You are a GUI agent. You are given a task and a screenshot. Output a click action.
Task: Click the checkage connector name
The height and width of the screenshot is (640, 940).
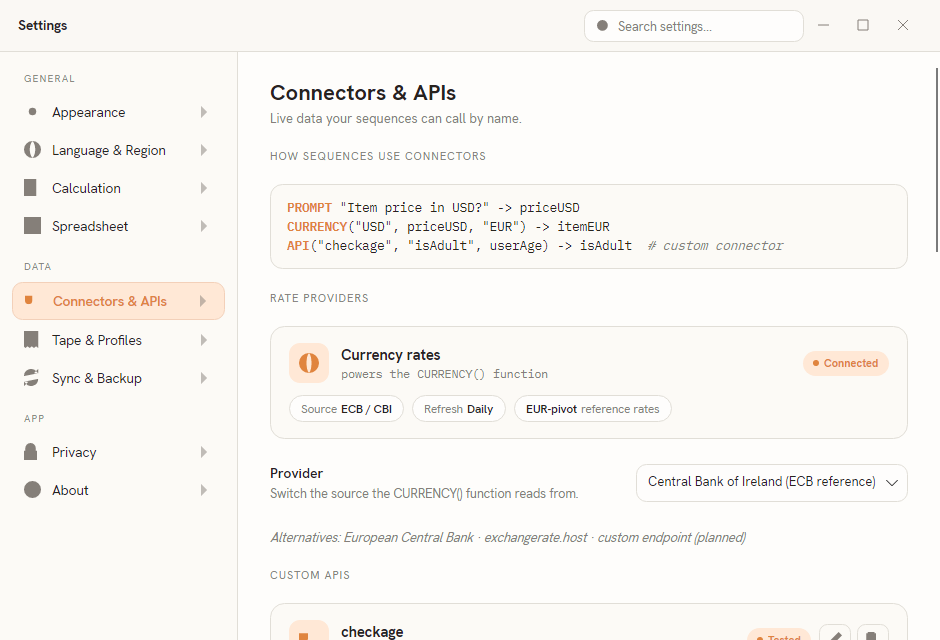(372, 632)
